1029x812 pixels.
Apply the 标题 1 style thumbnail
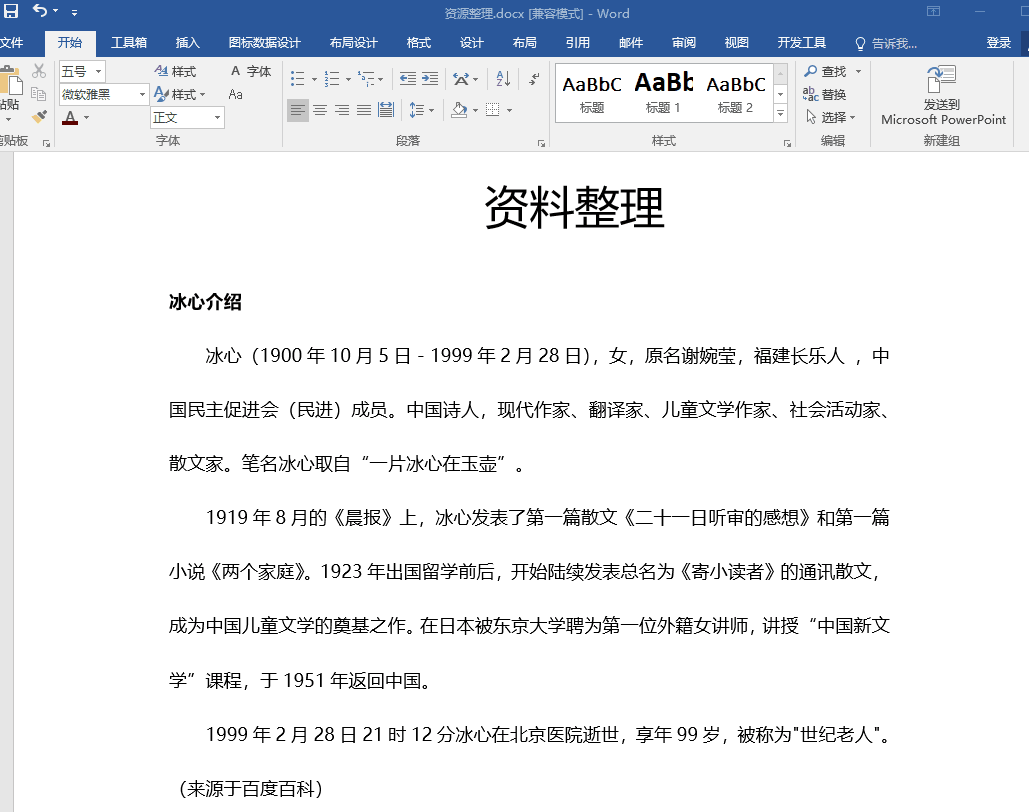[663, 93]
